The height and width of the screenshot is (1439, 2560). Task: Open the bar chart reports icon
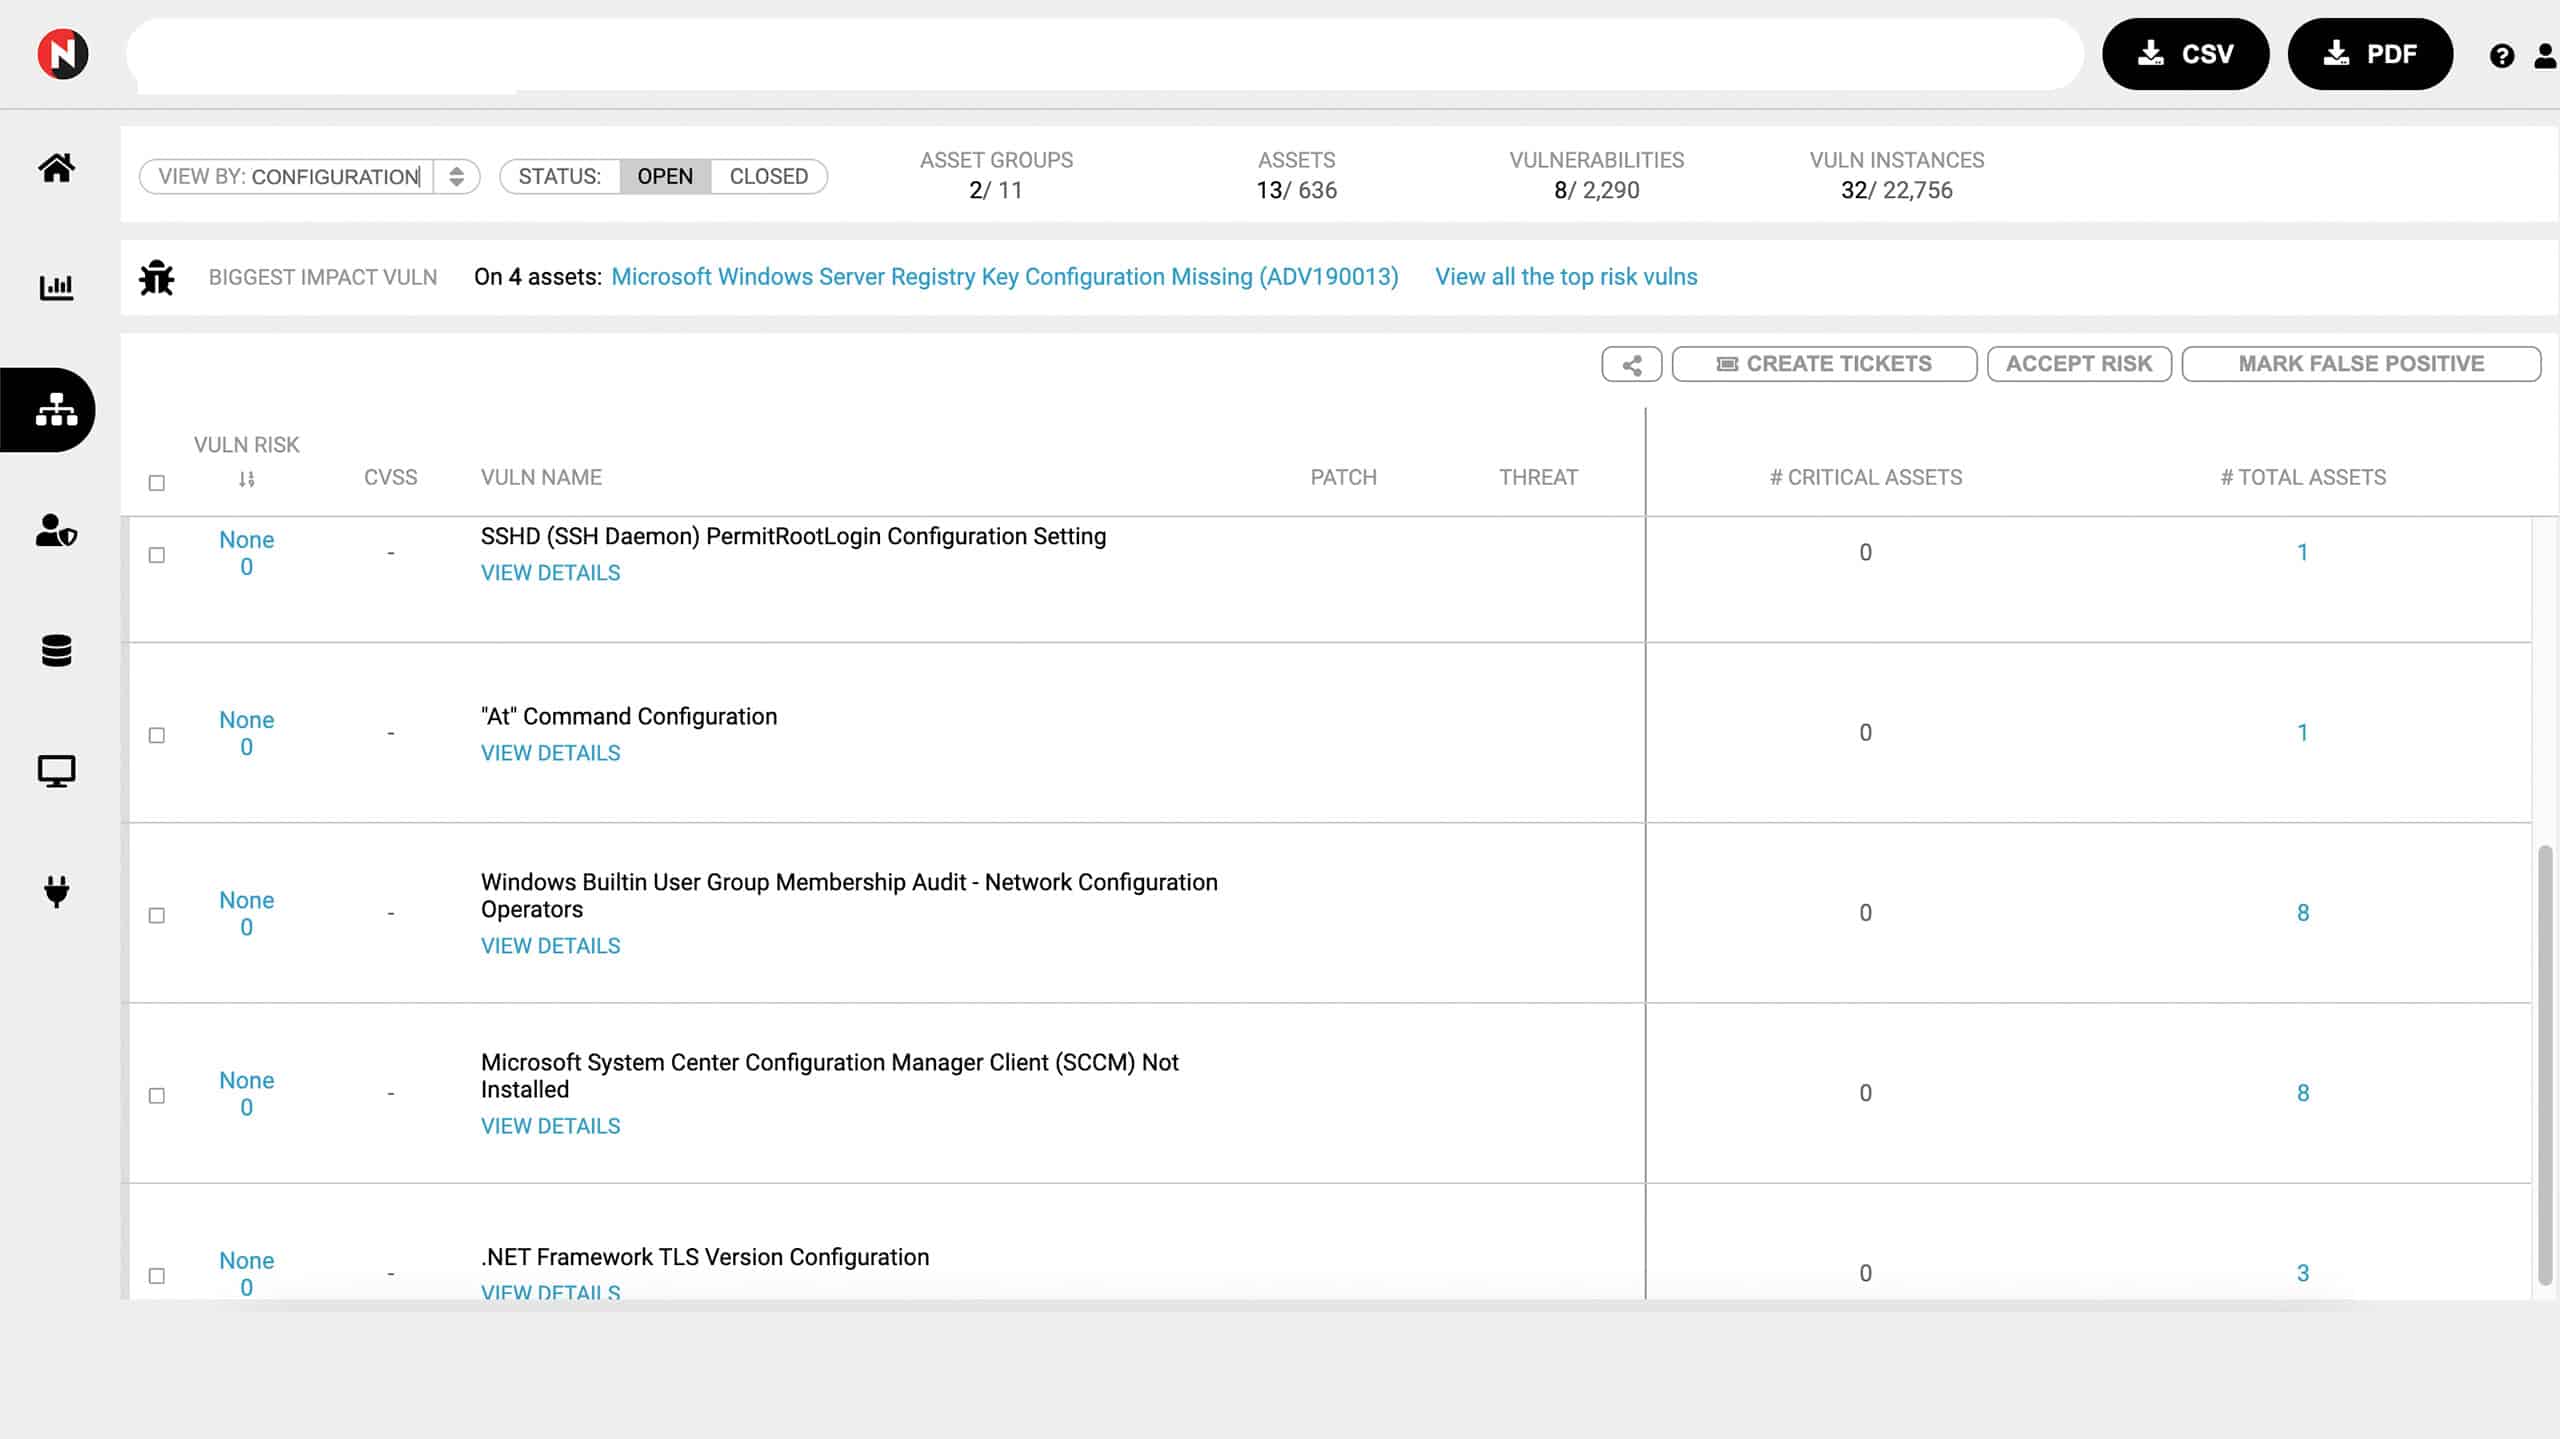[57, 288]
